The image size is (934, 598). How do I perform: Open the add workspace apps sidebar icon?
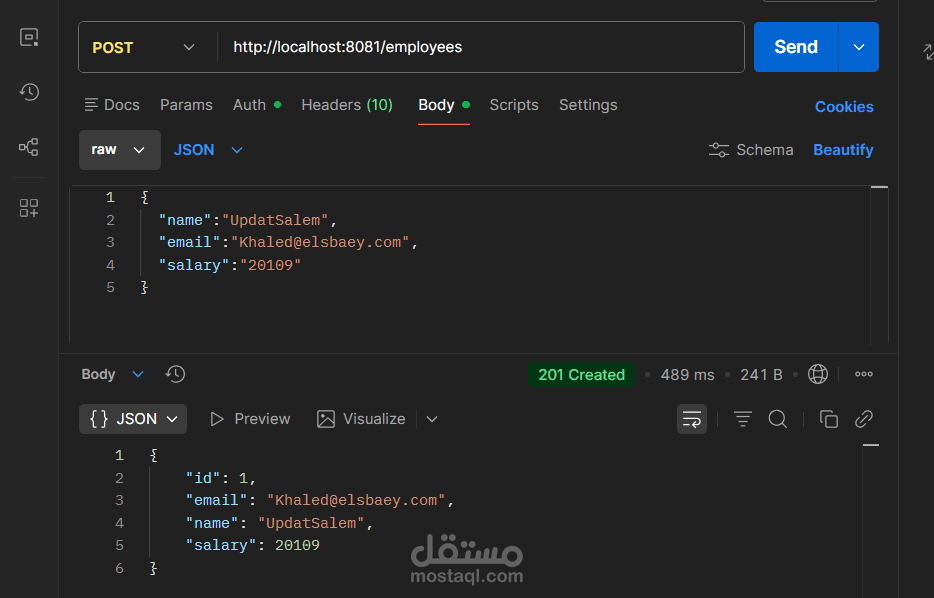click(x=29, y=208)
